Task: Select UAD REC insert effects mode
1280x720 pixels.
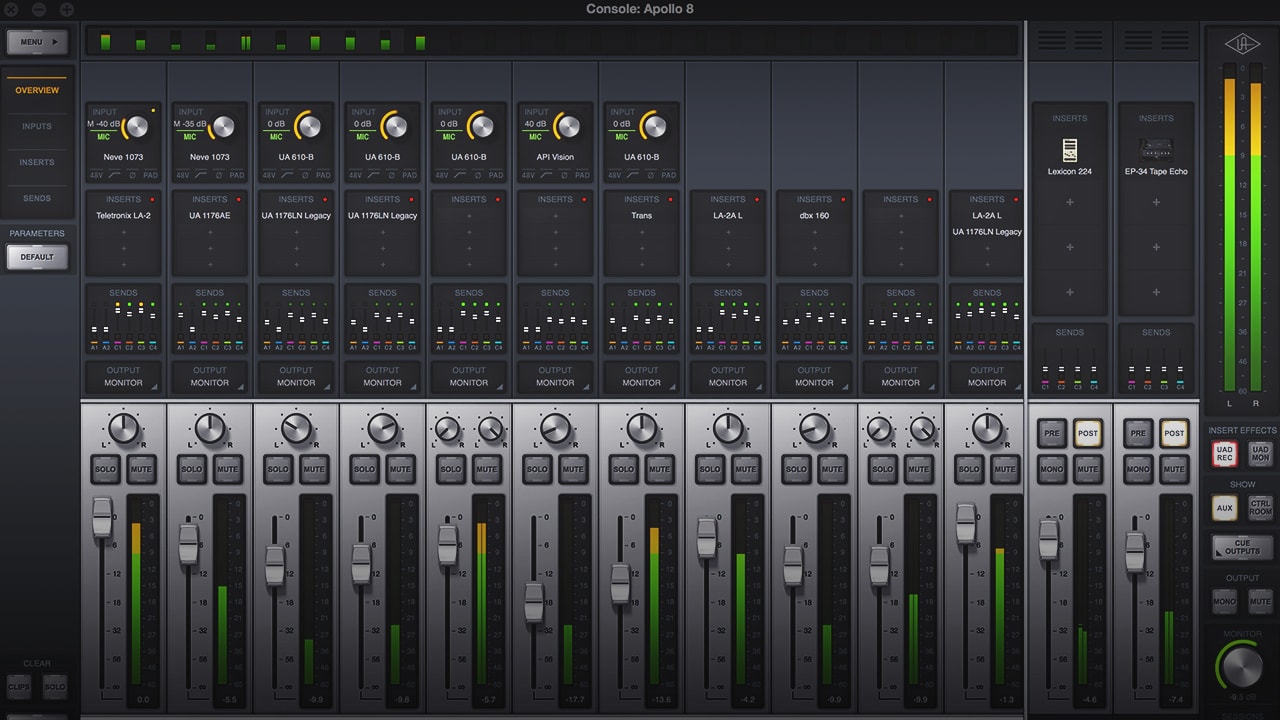Action: coord(1224,454)
